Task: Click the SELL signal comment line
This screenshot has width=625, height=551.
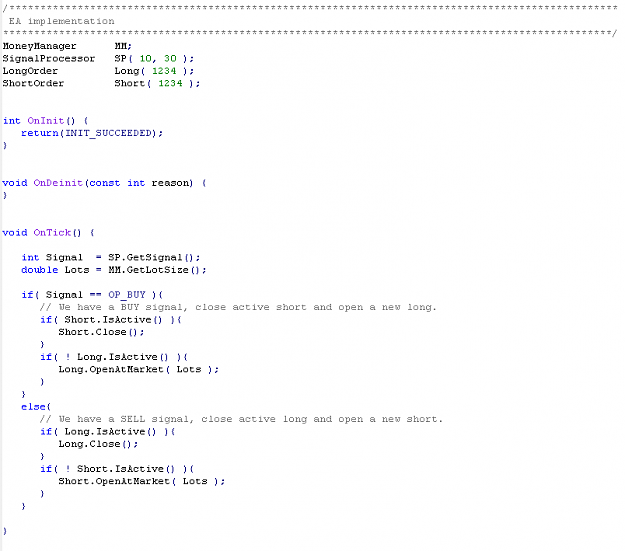Action: 241,419
